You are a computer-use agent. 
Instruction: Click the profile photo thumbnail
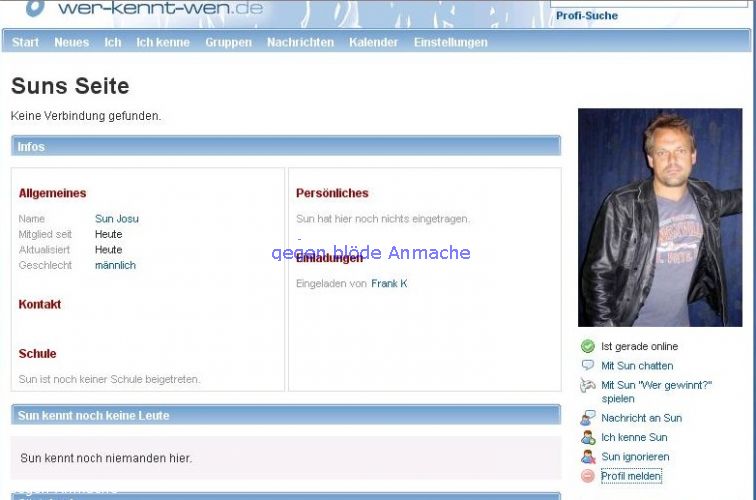click(660, 217)
